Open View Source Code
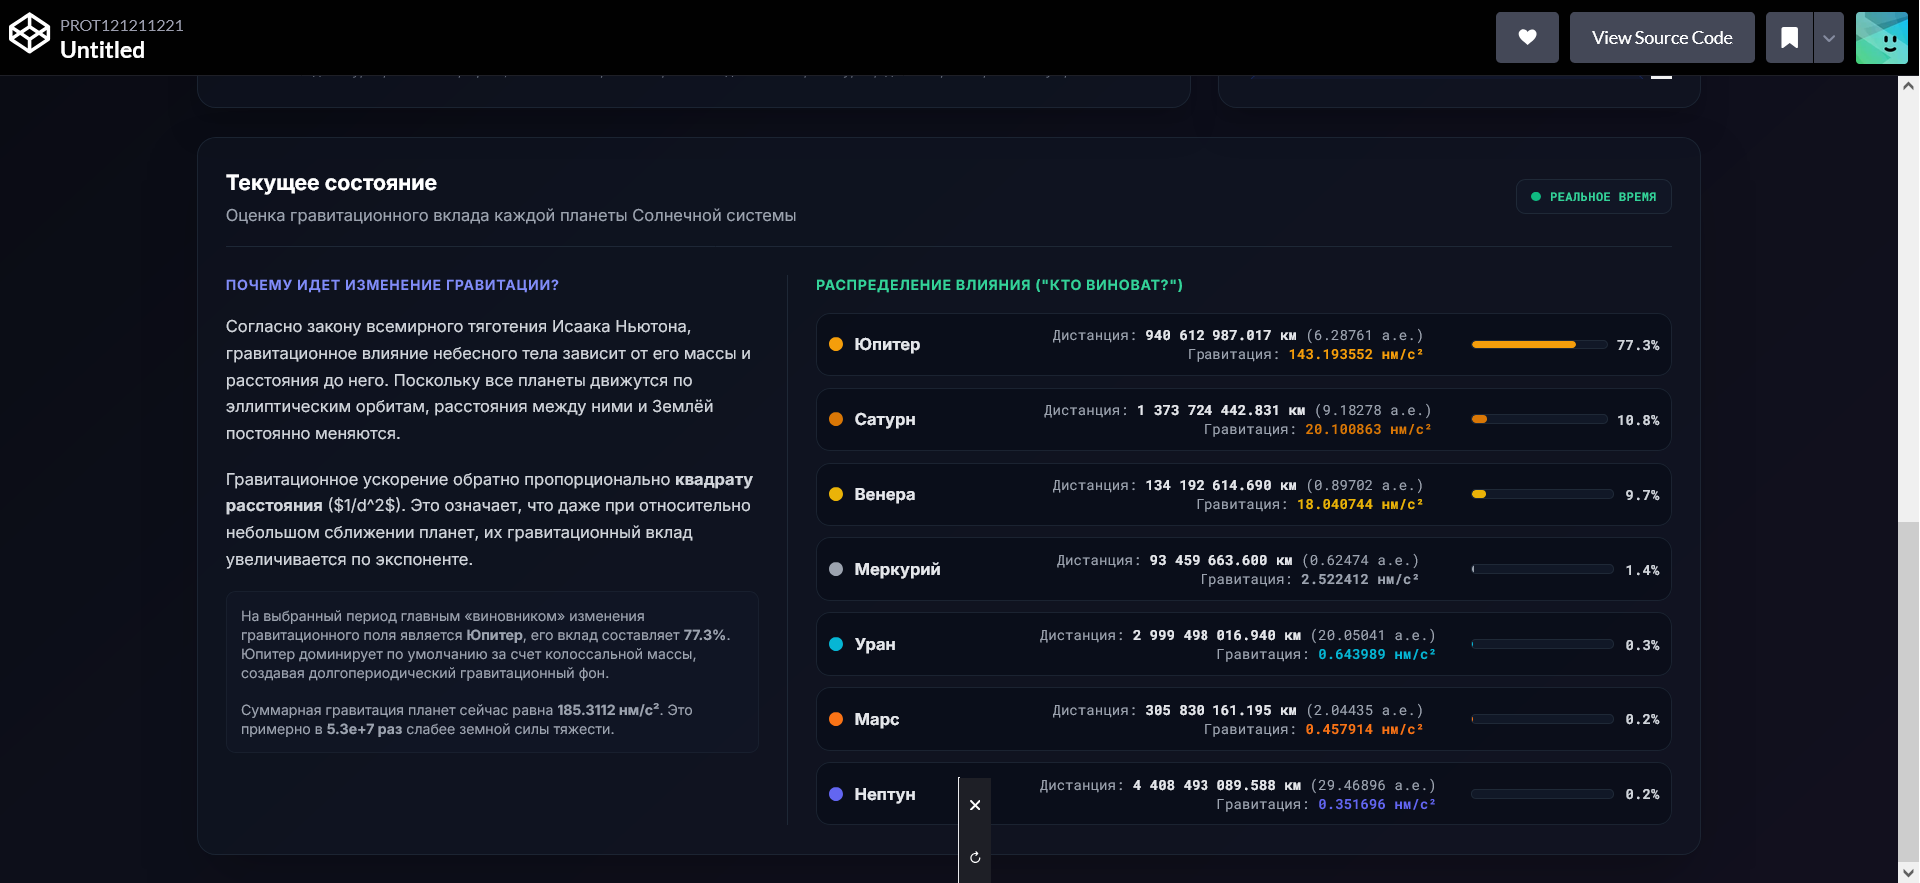Viewport: 1920px width, 883px height. point(1662,38)
